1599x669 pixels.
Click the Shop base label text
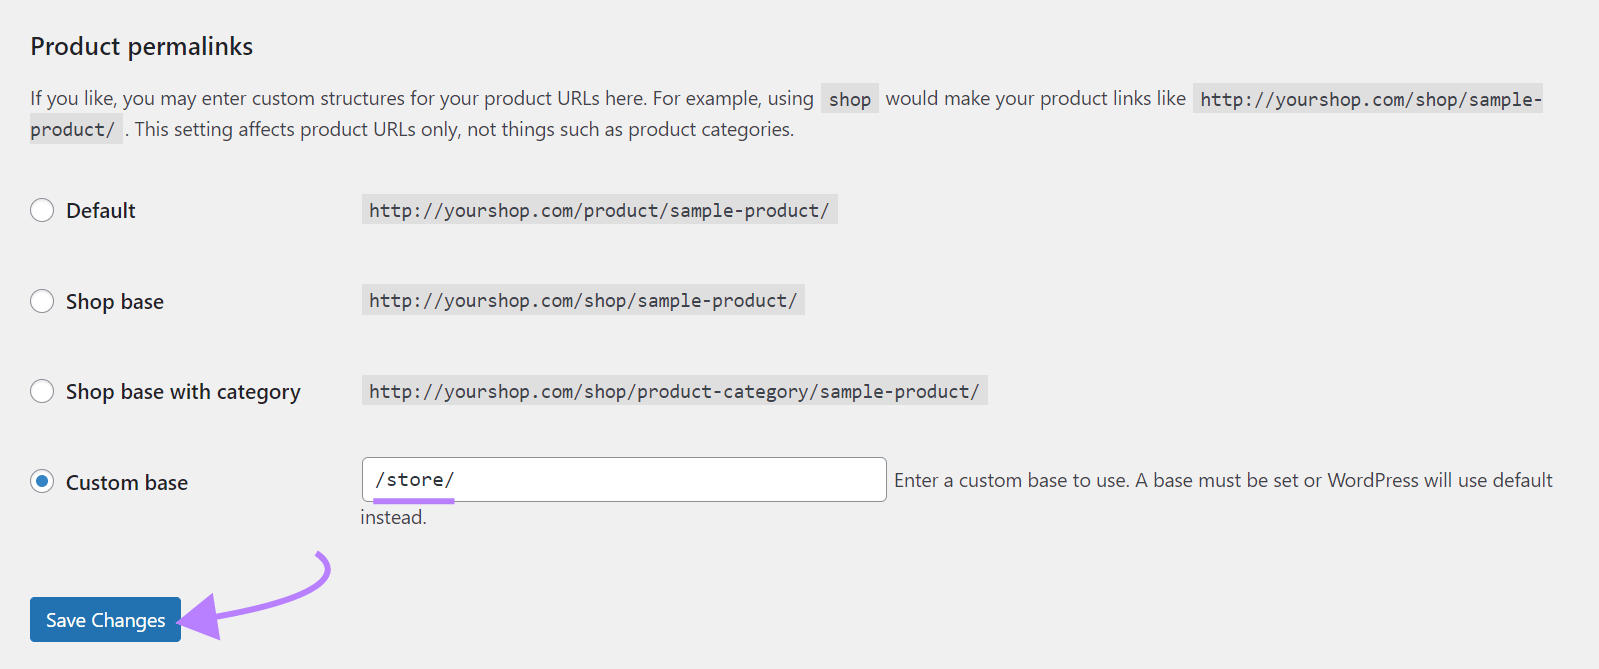114,301
